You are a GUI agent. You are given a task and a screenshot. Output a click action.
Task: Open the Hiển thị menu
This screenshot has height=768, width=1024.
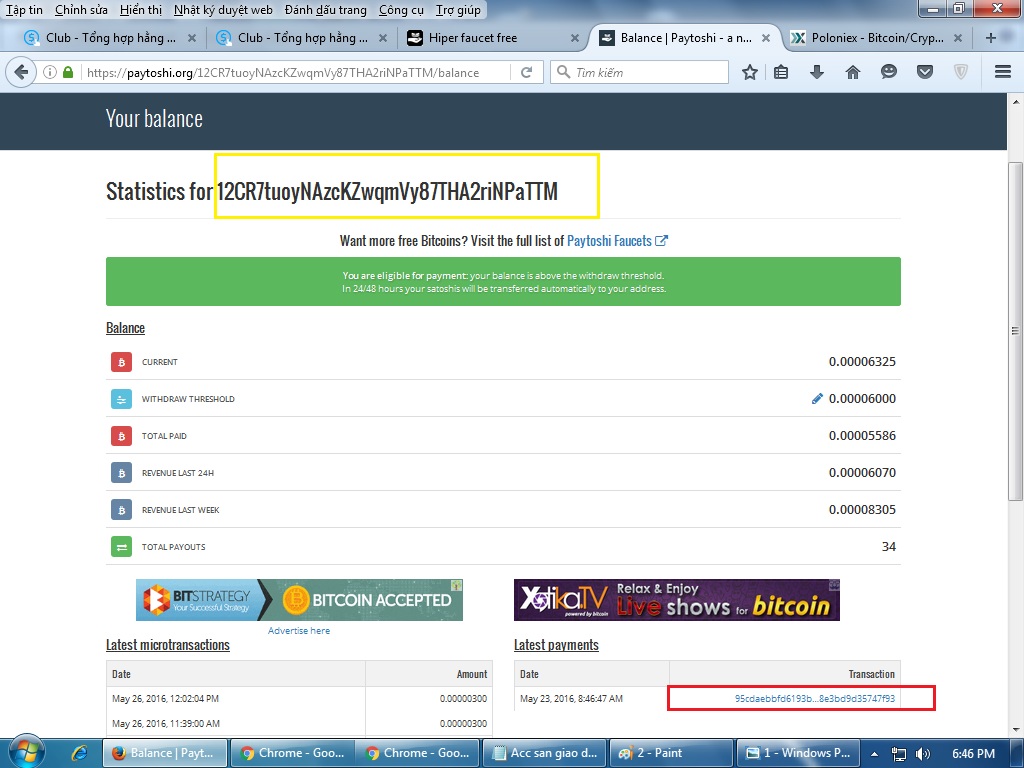(x=141, y=10)
